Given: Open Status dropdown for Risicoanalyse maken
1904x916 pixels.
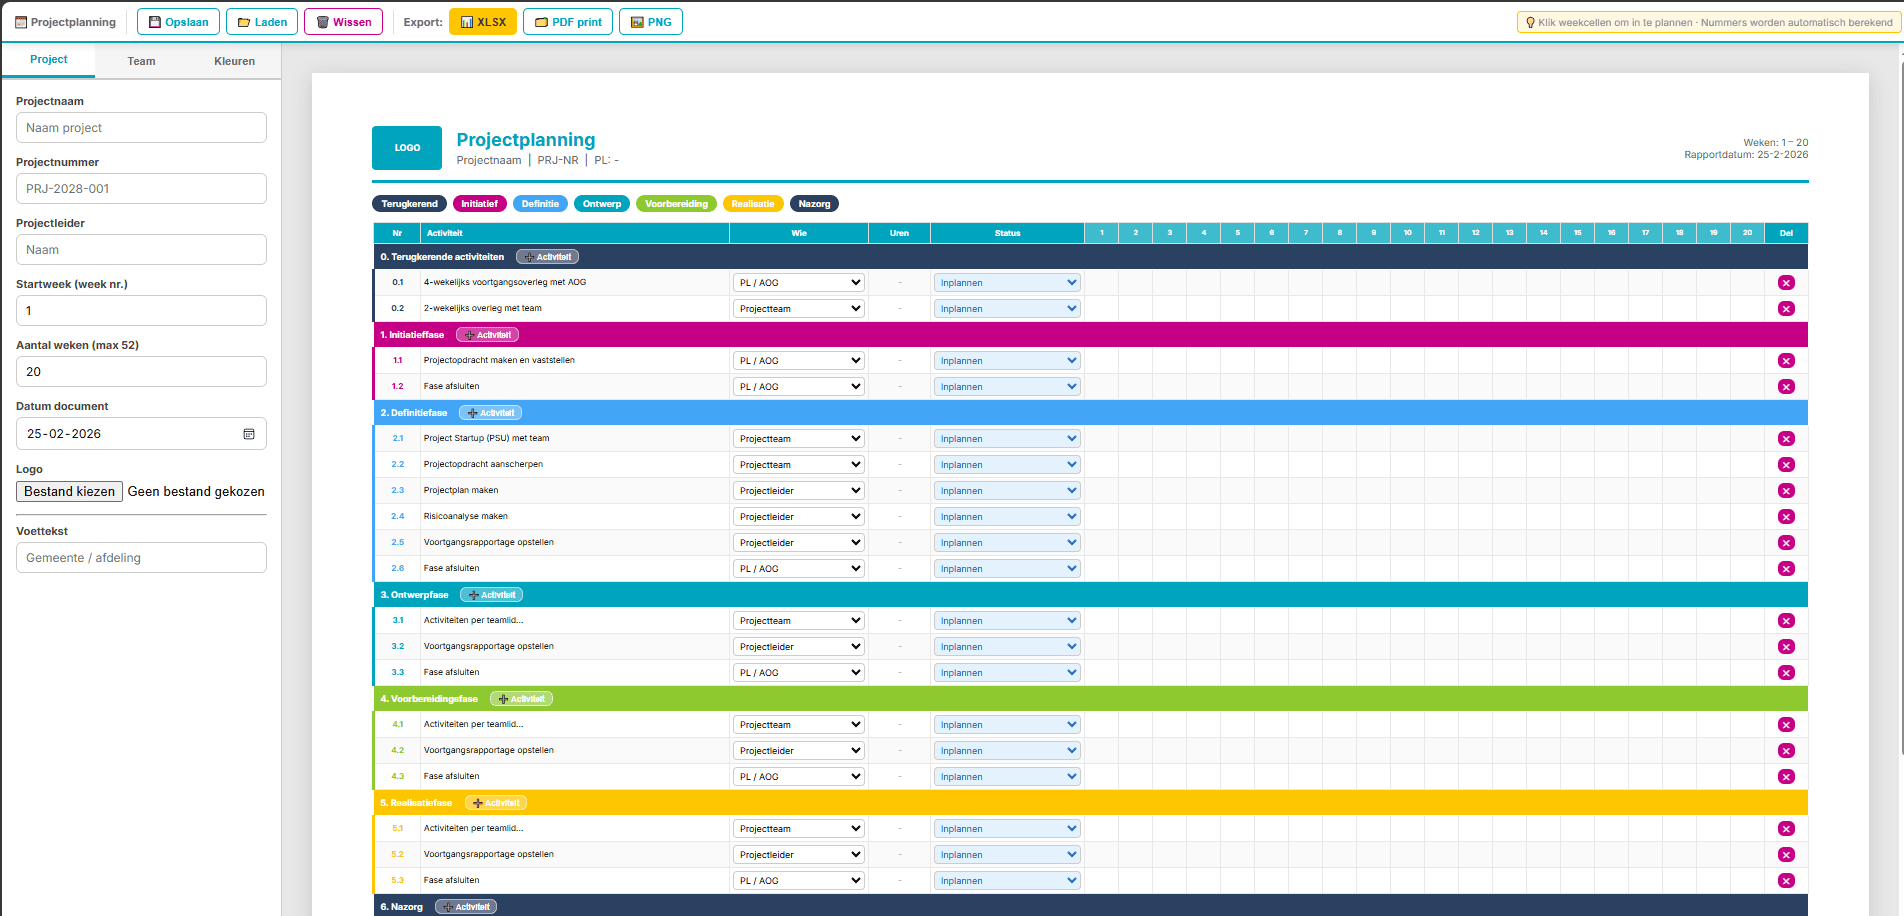Looking at the screenshot, I should coord(1007,517).
